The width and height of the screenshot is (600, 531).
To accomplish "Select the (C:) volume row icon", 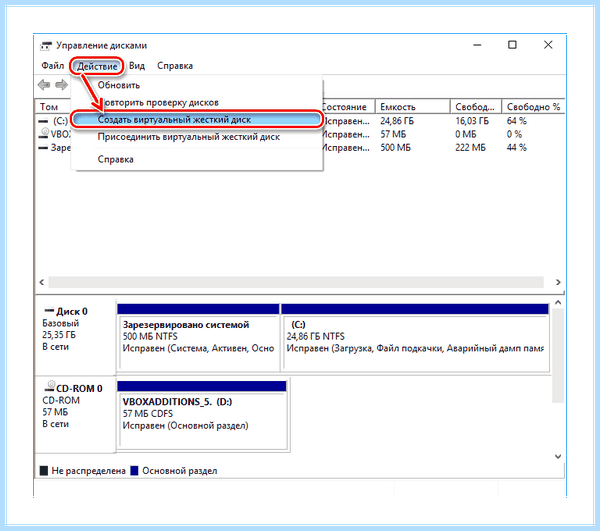I will point(43,121).
